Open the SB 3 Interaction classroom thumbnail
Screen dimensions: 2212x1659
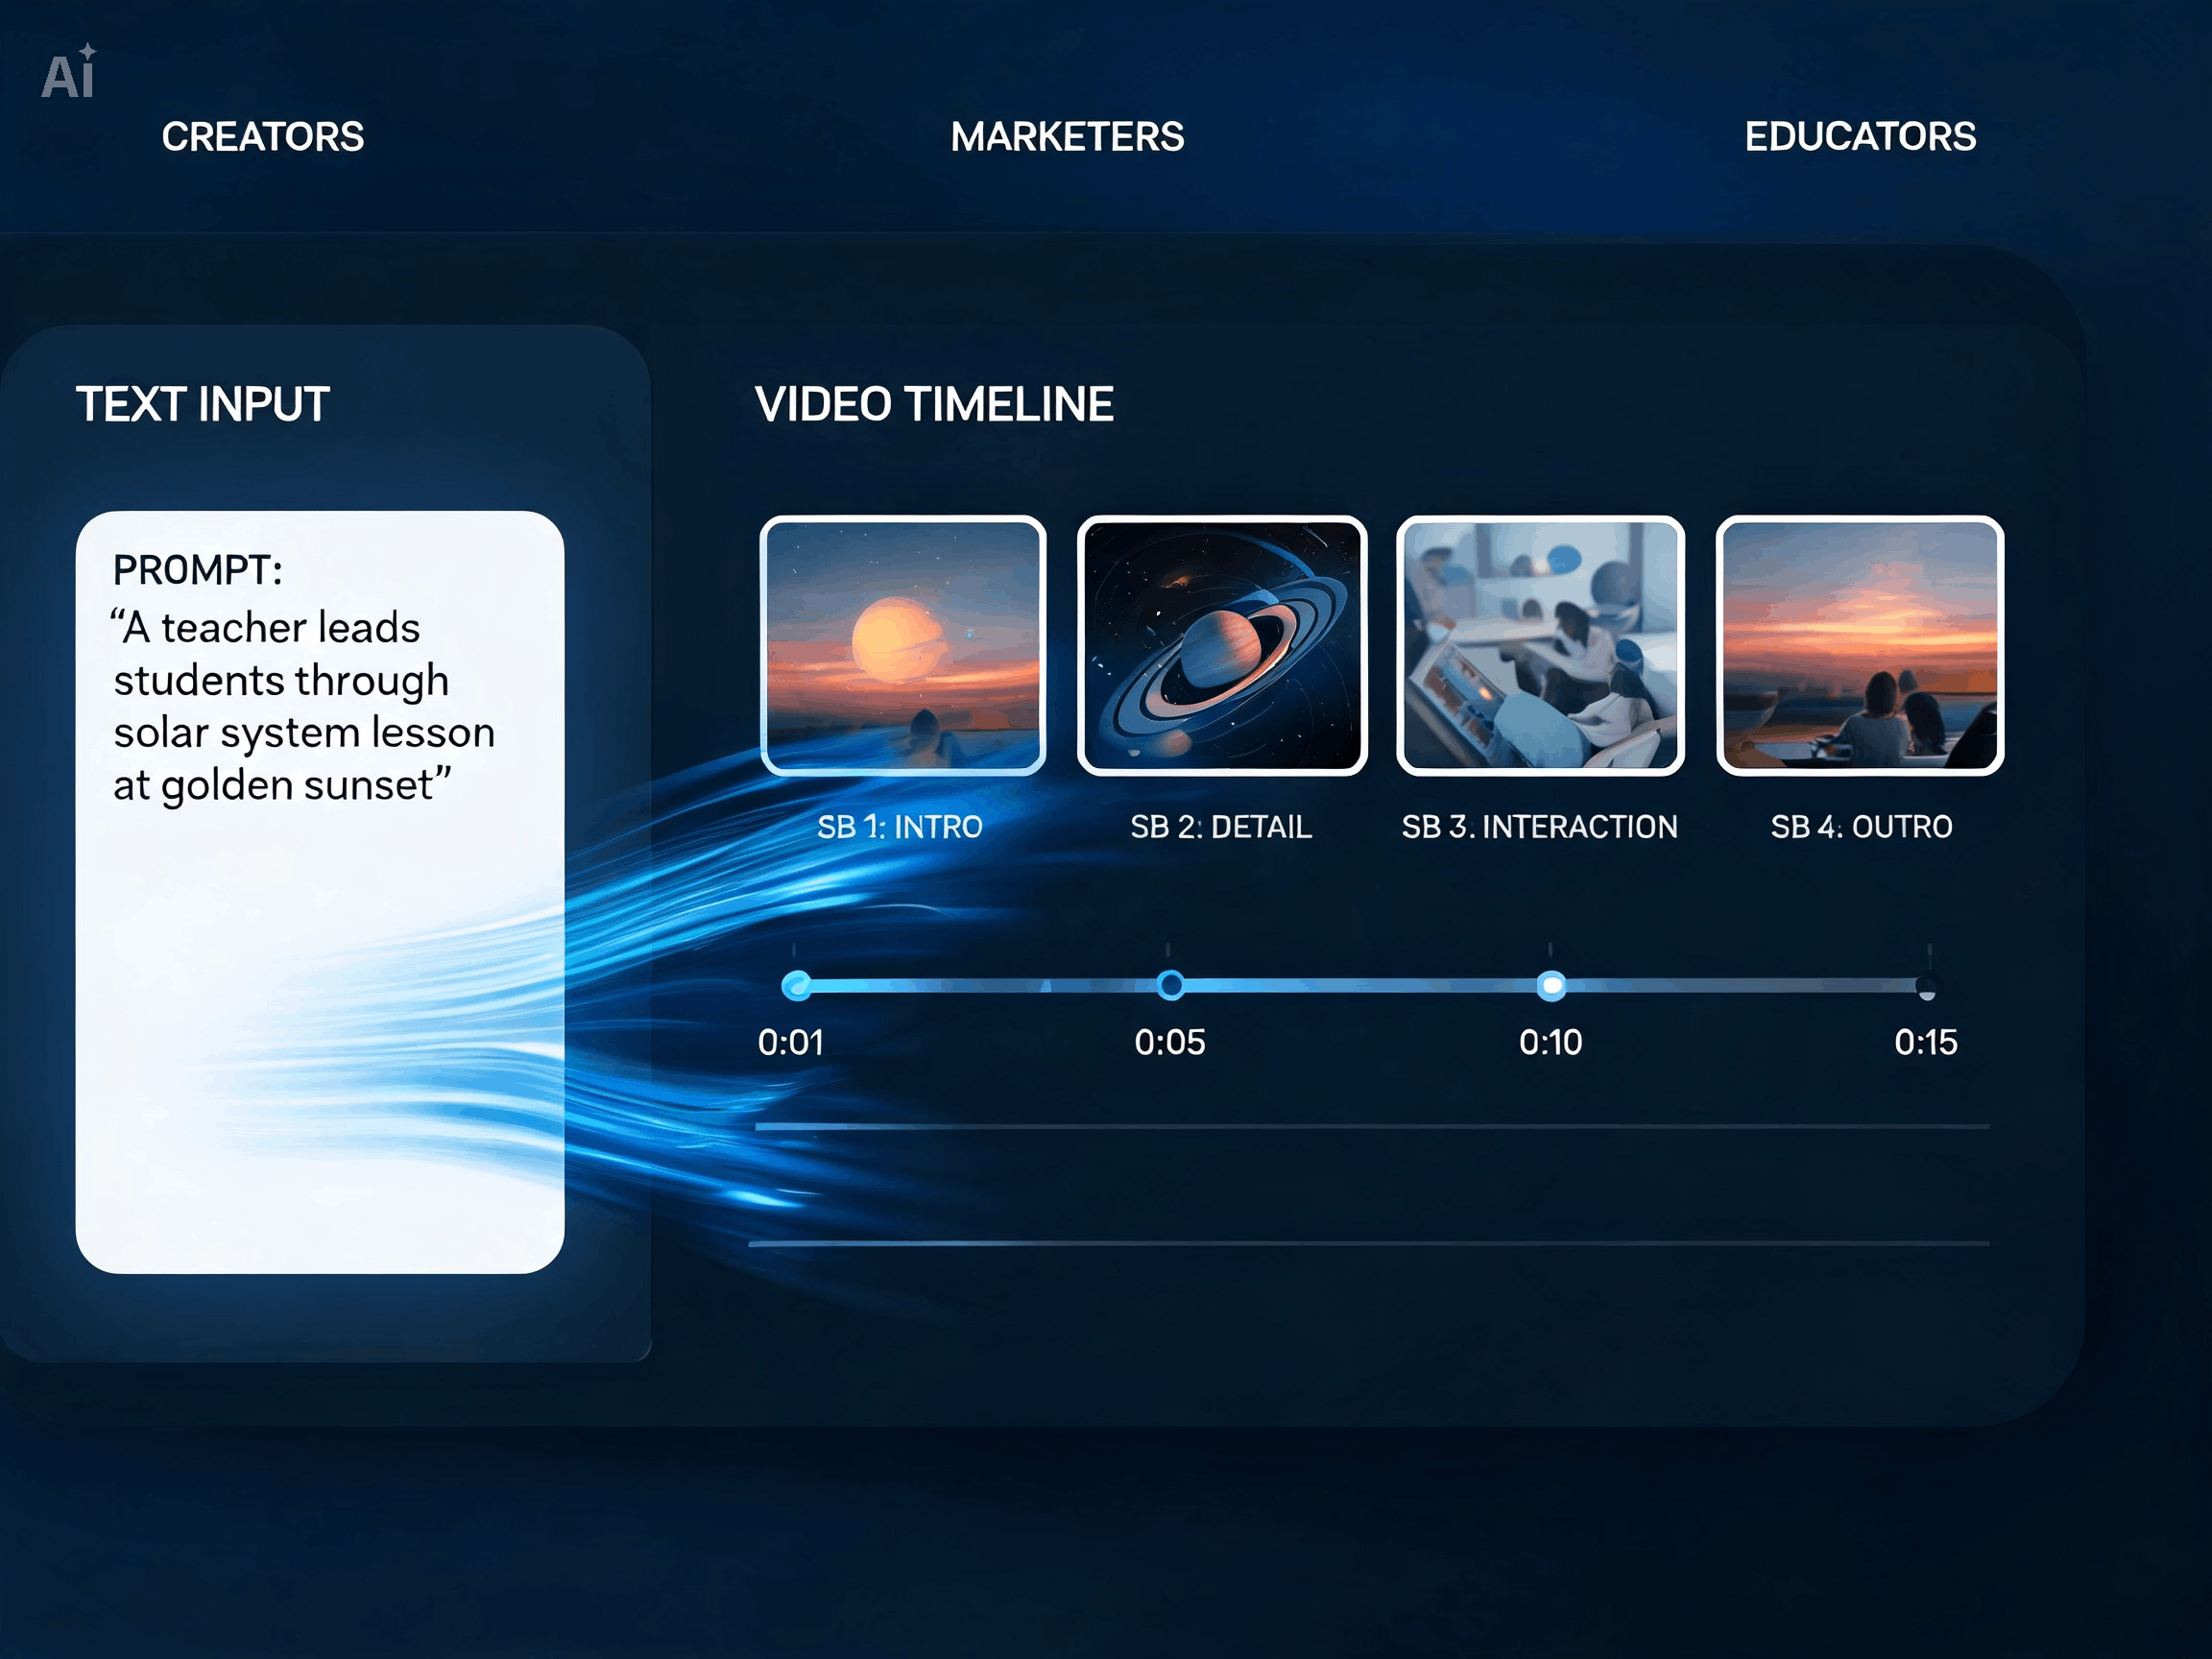(1541, 646)
